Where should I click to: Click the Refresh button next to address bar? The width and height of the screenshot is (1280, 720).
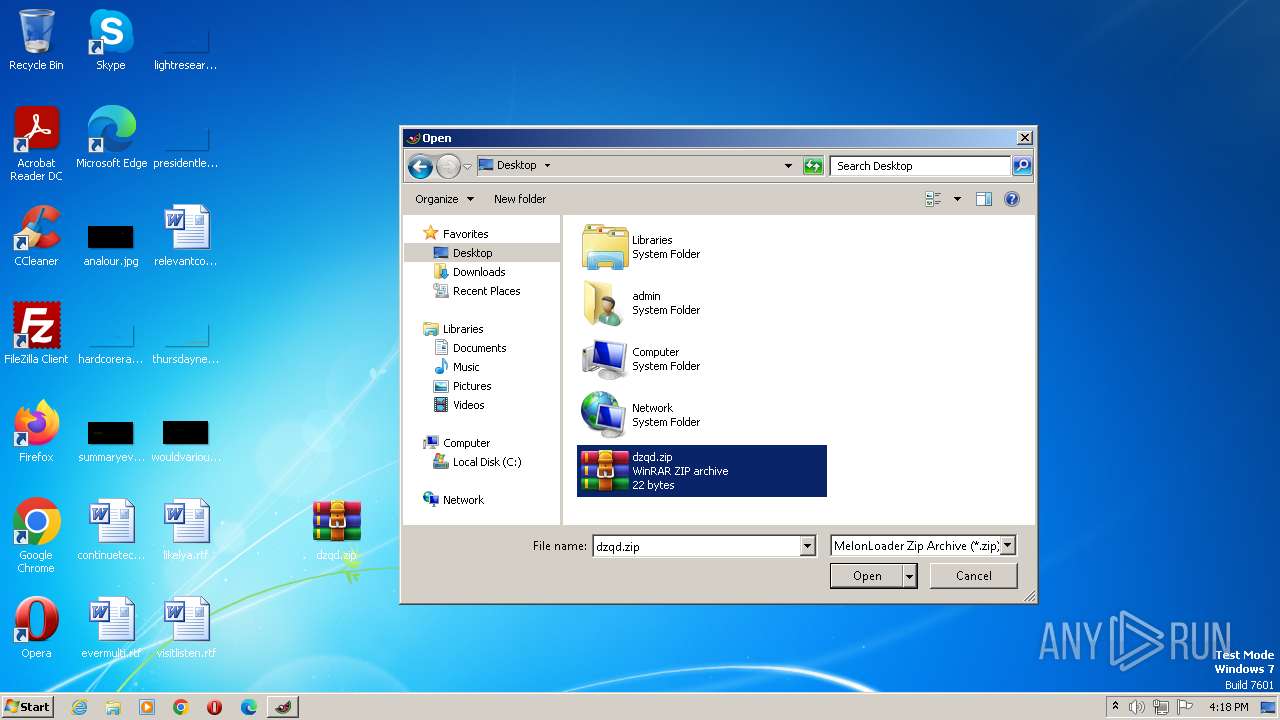coord(813,166)
